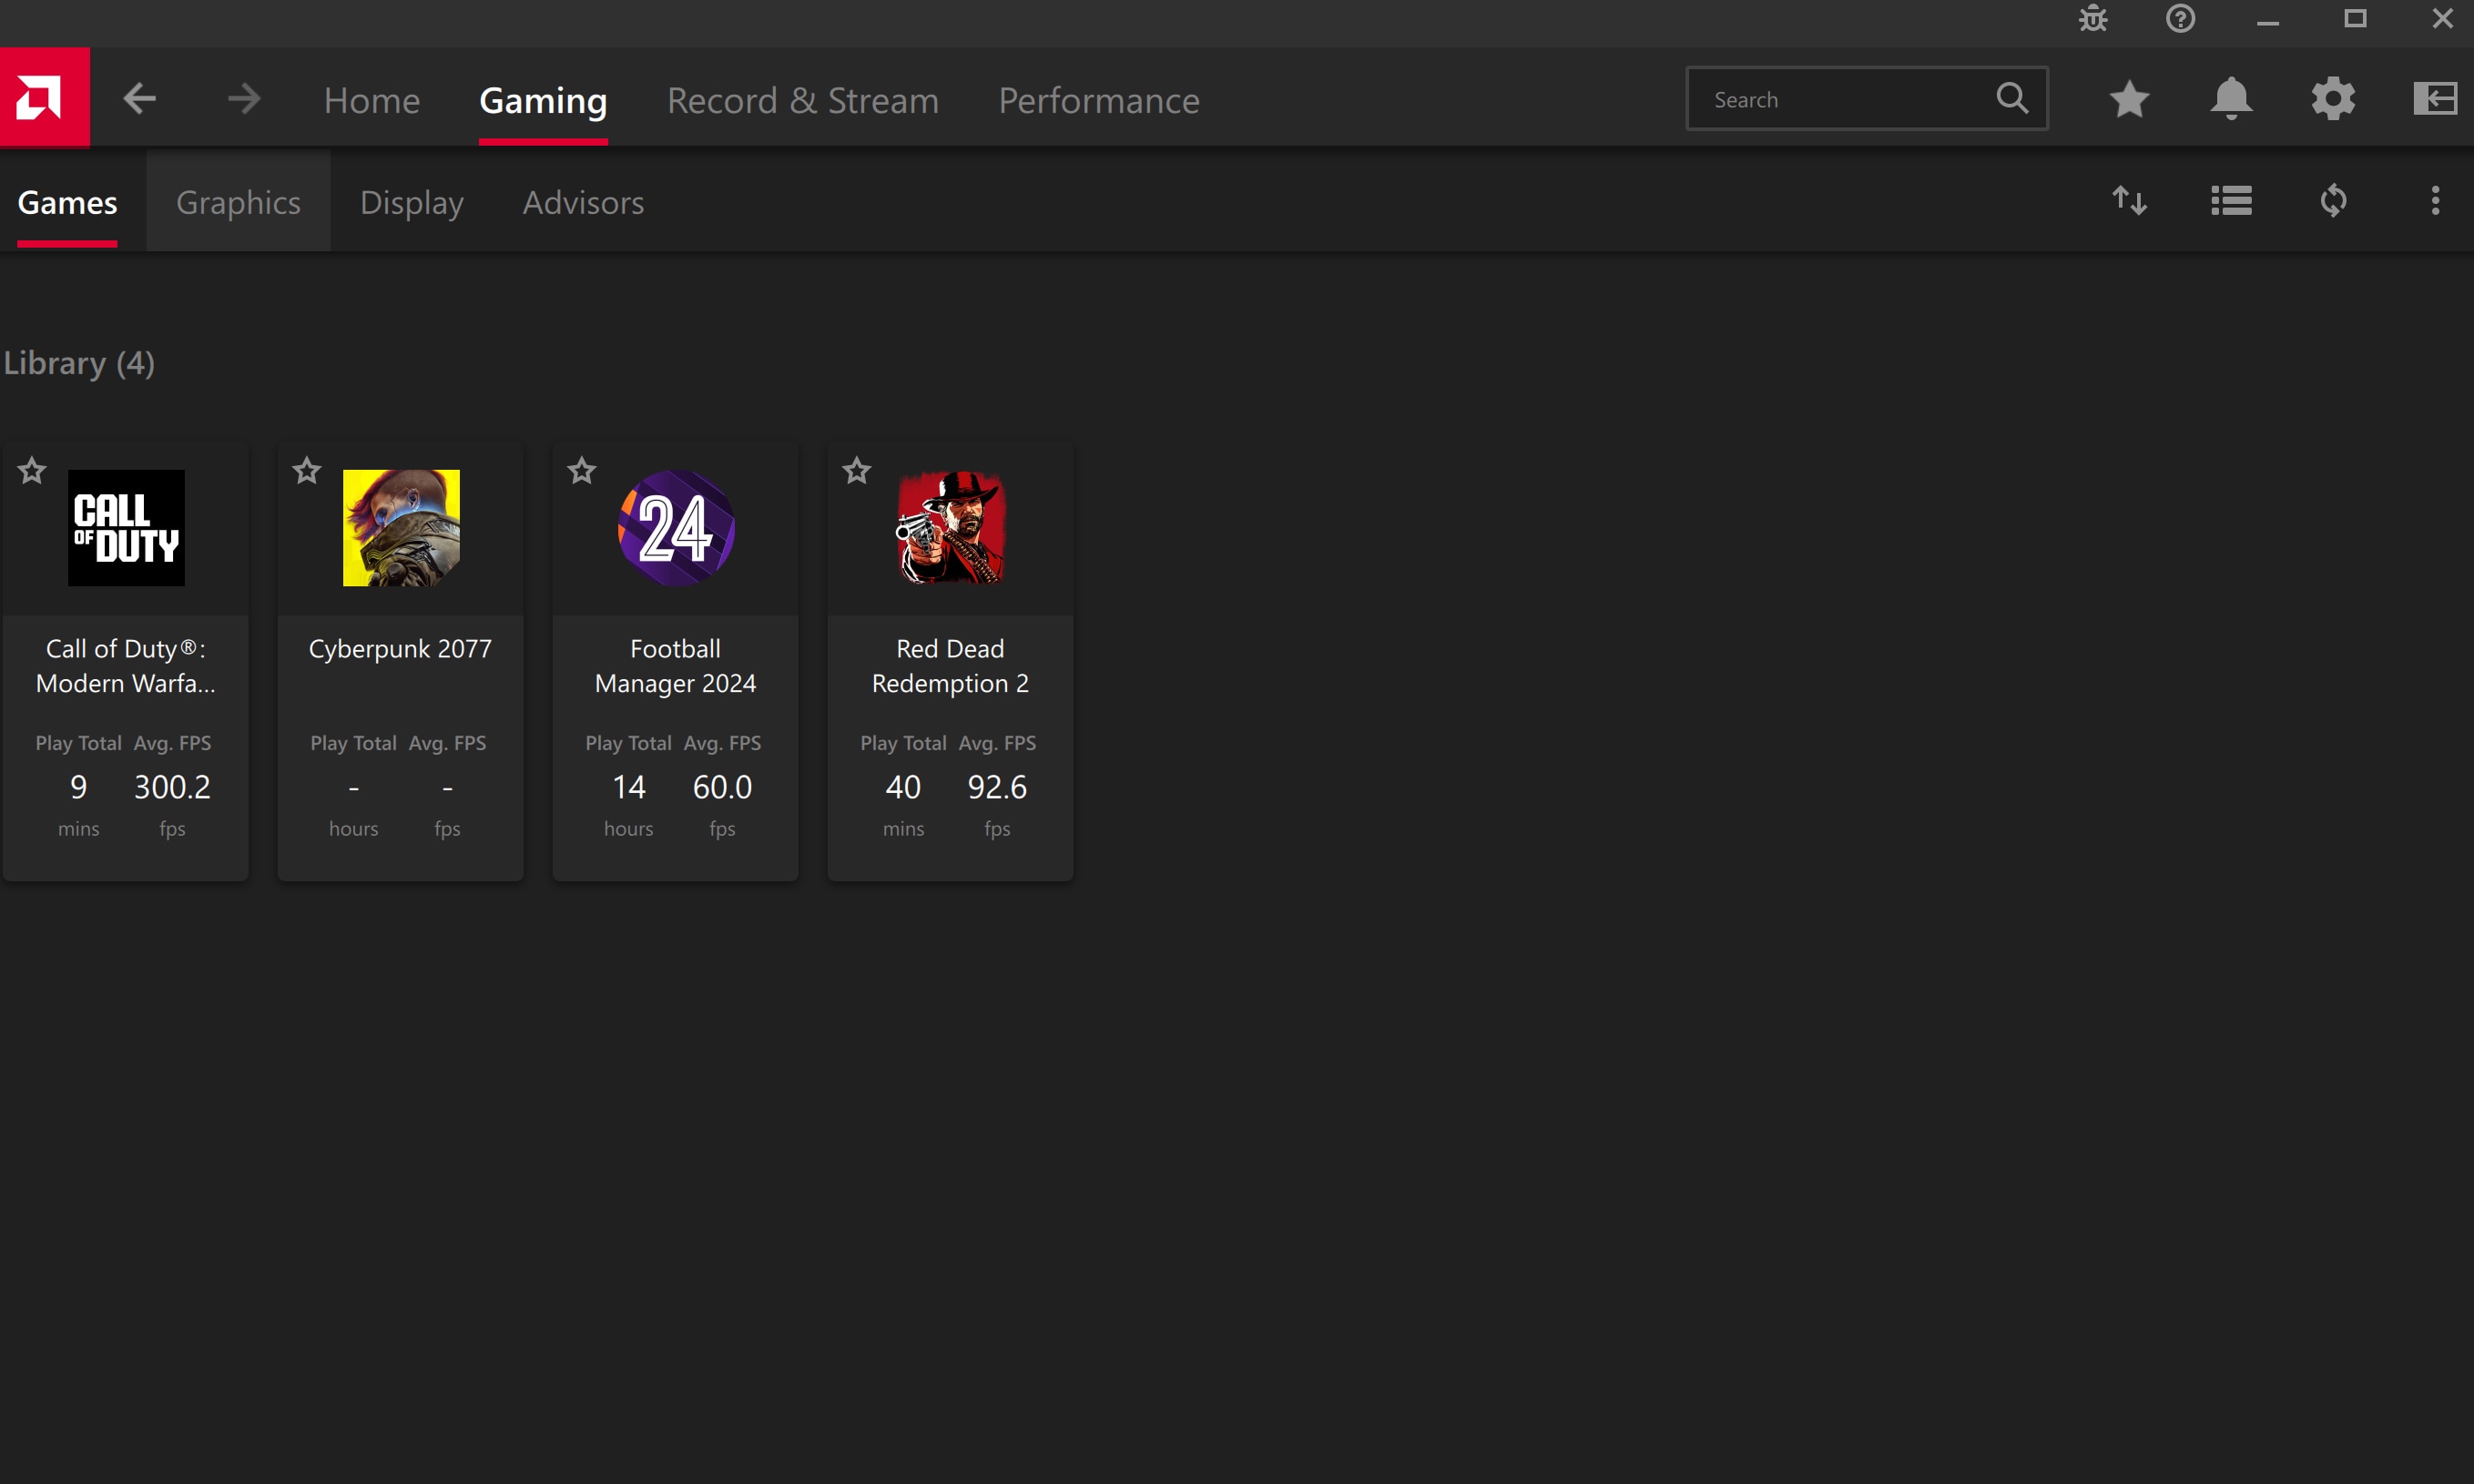Open the three-dot more options menu

click(2435, 201)
